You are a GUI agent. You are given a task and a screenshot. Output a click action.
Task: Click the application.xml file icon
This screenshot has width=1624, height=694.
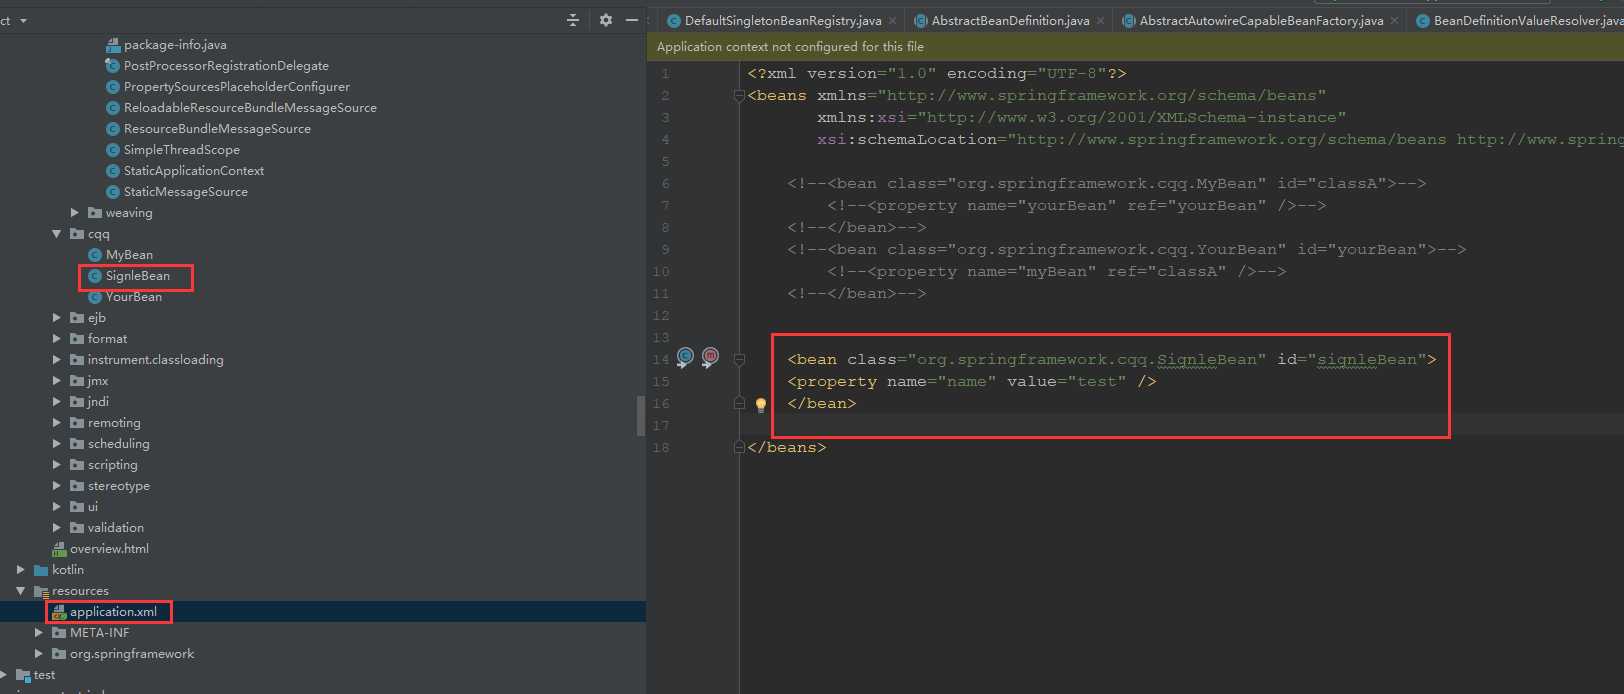59,612
